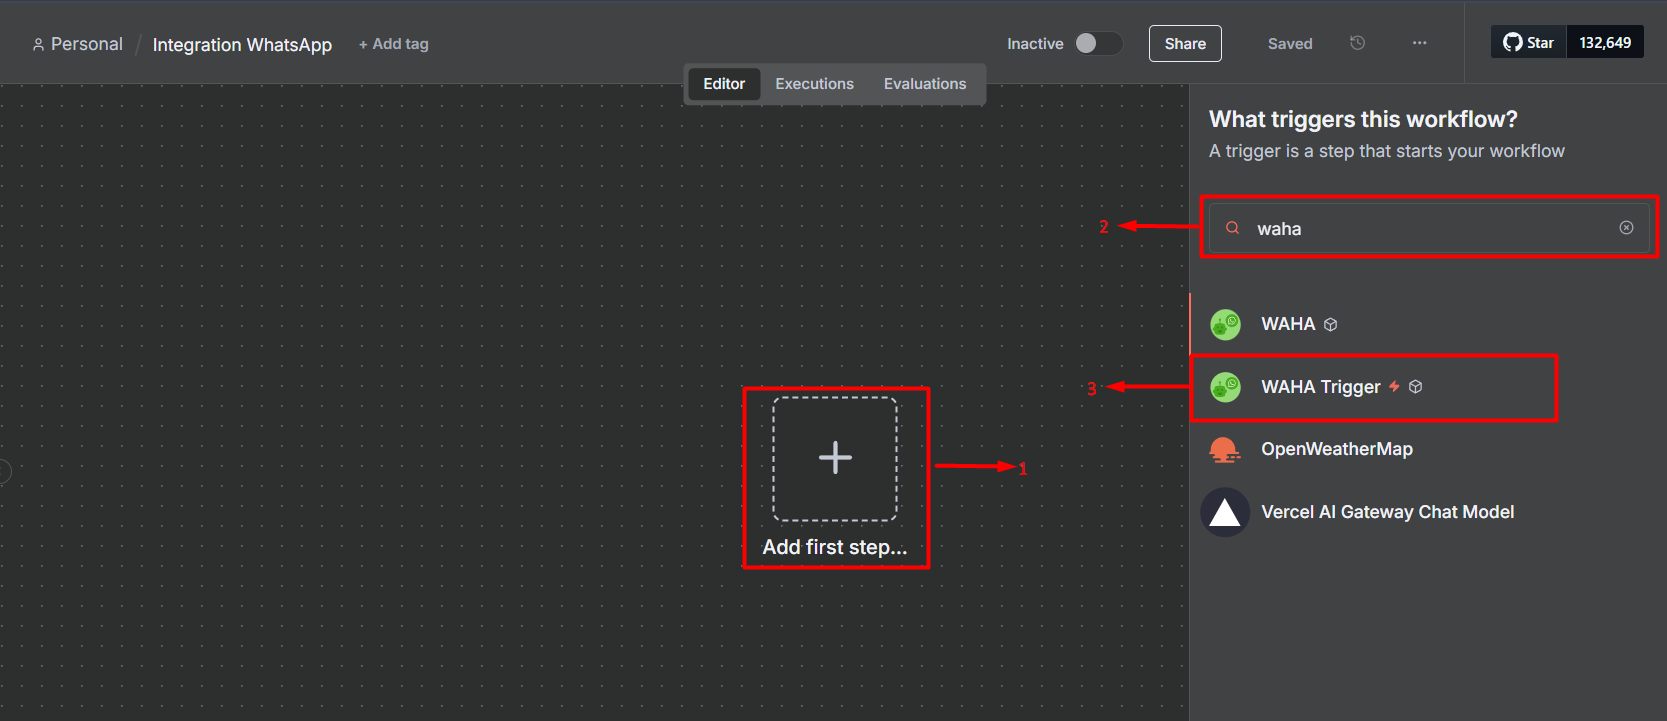The height and width of the screenshot is (721, 1667).
Task: Click the OpenWeatherMap node icon
Action: (1225, 450)
